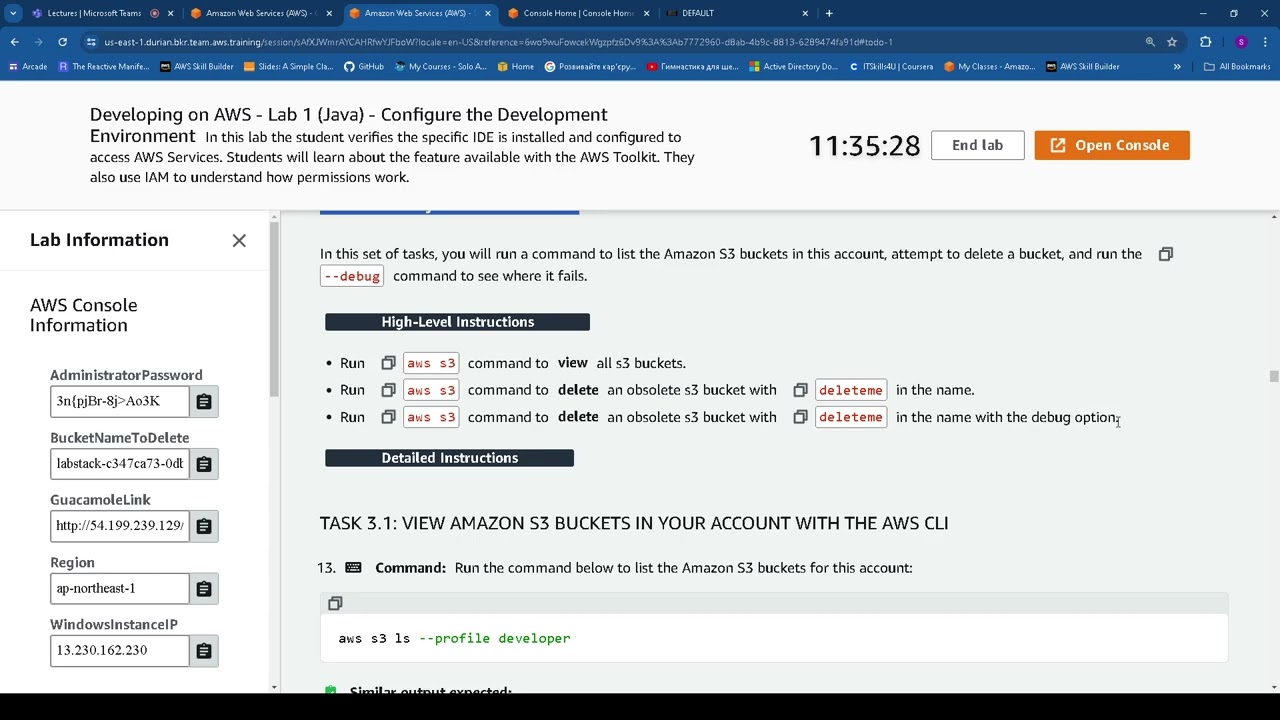Open the My Courses - Solo A... bookmark
Image resolution: width=1280 pixels, height=720 pixels.
pos(440,67)
